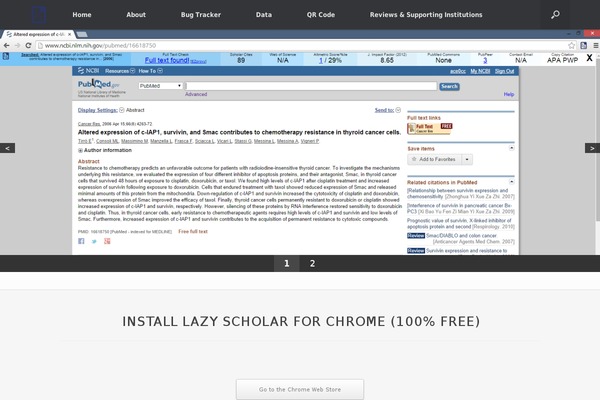Open the About page
This screenshot has width=600, height=400.
[x=136, y=15]
